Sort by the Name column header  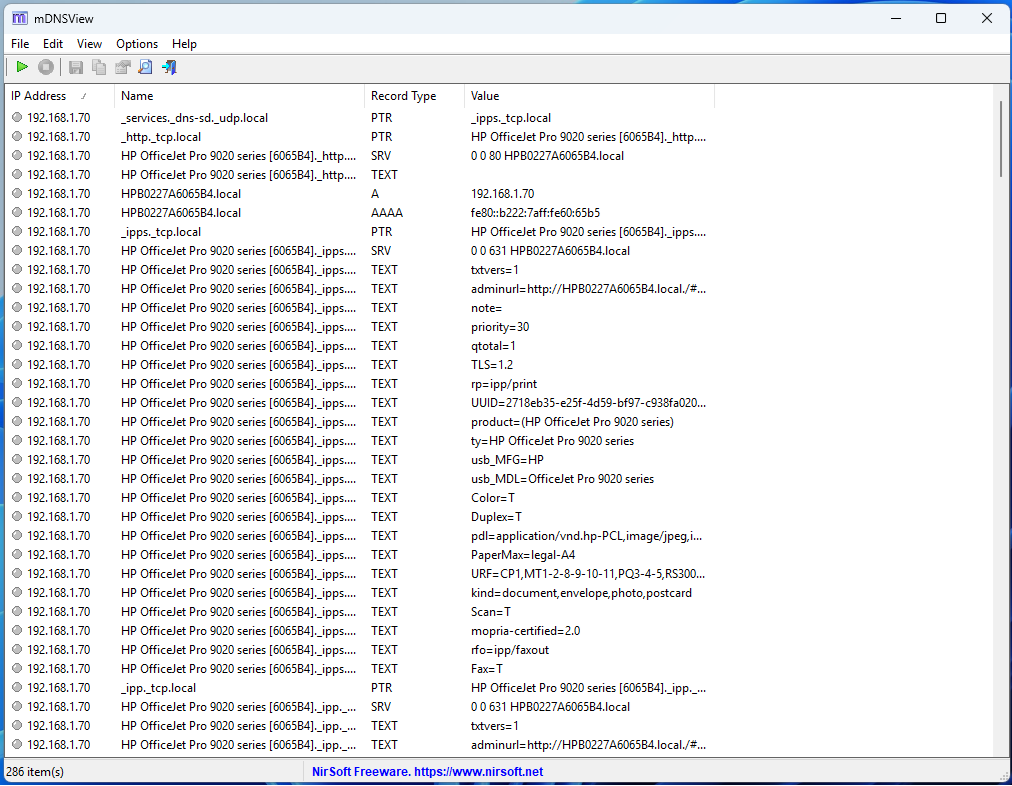coord(239,96)
